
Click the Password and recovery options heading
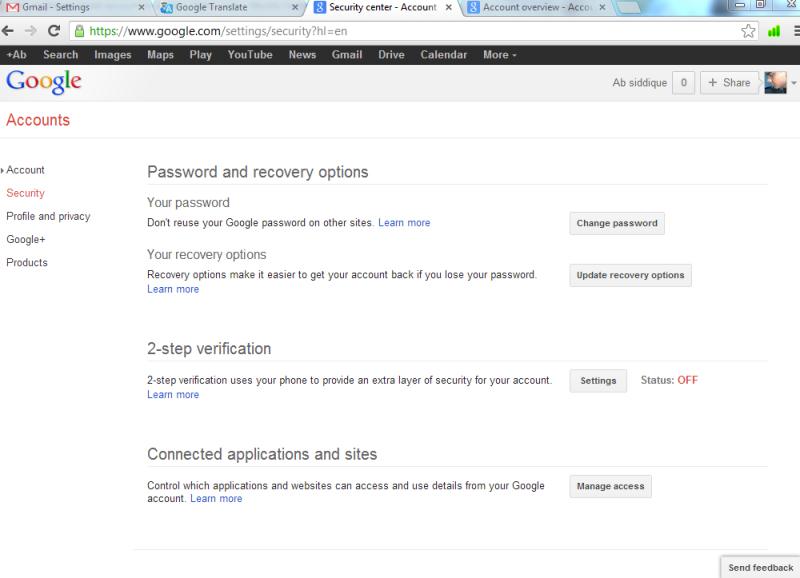[258, 172]
